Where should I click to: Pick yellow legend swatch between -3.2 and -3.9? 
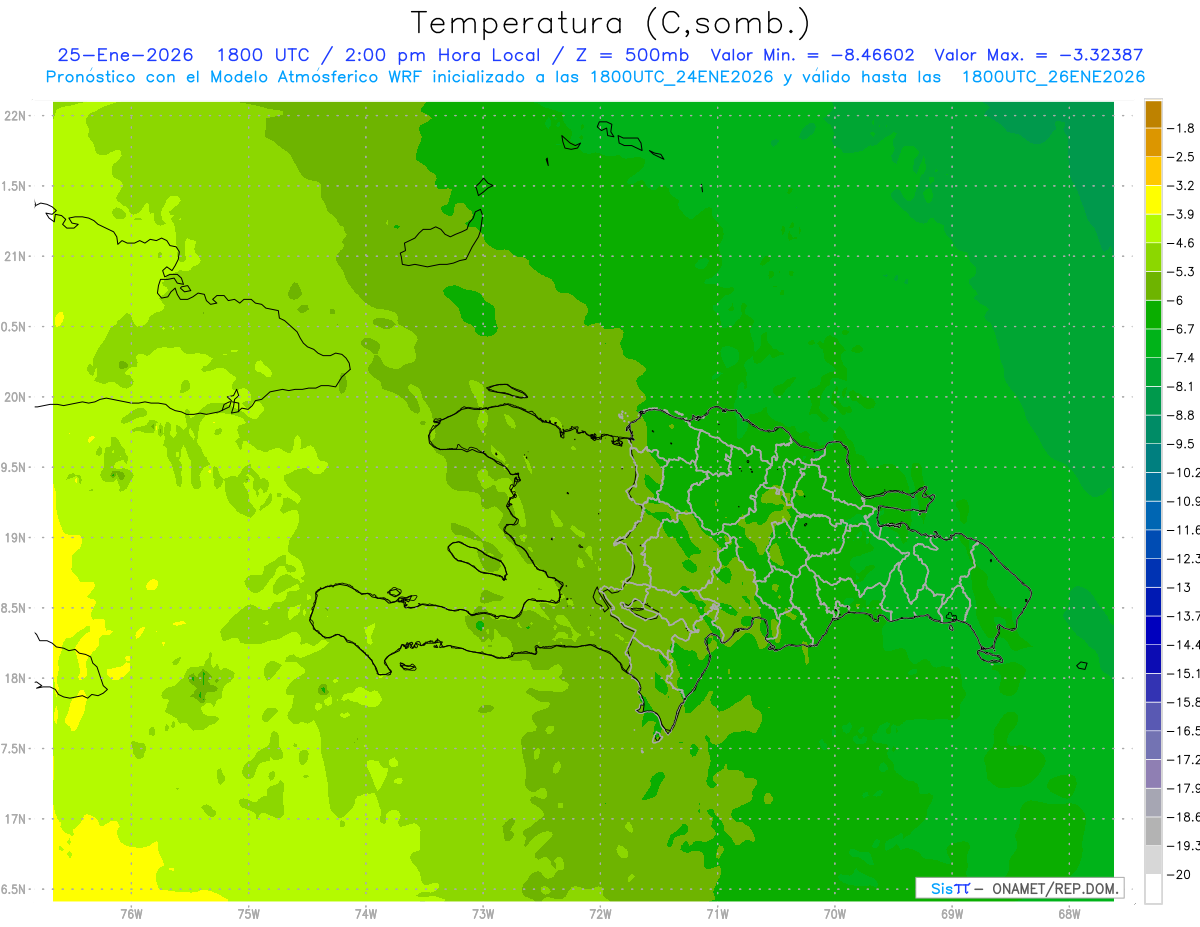click(1153, 200)
